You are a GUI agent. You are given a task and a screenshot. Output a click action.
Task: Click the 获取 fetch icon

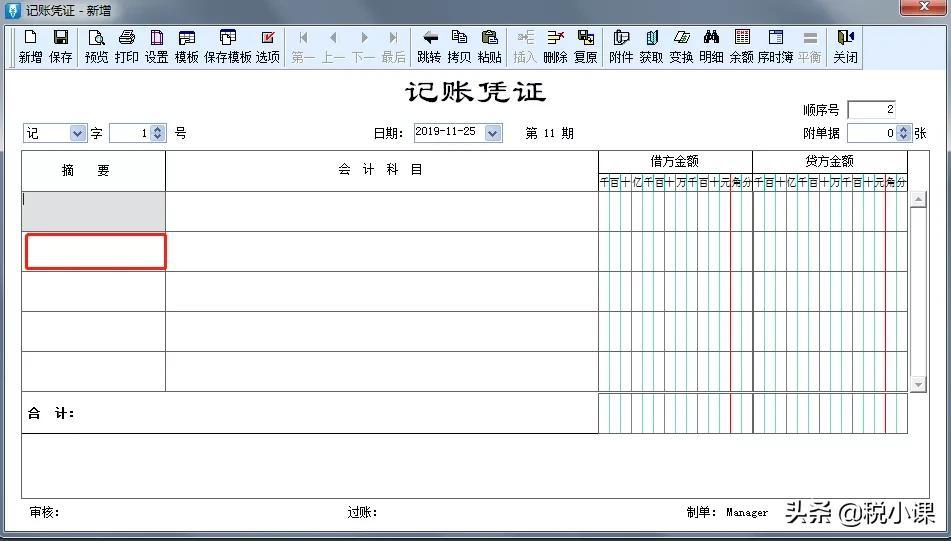651,46
